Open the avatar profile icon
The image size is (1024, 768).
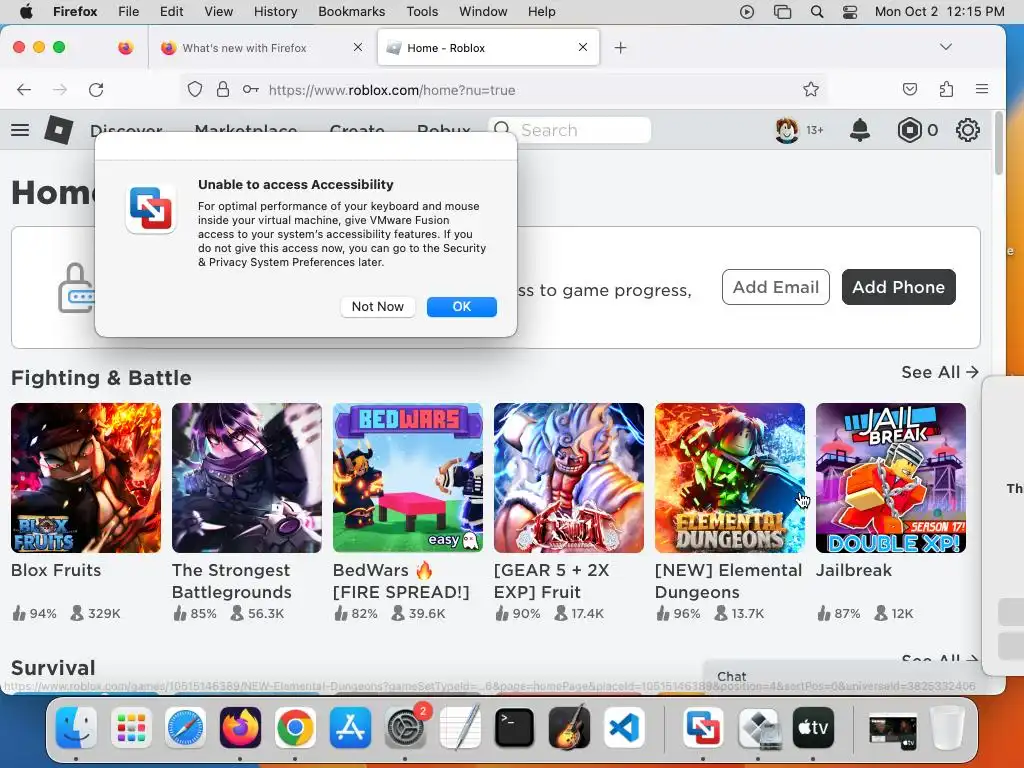[787, 130]
